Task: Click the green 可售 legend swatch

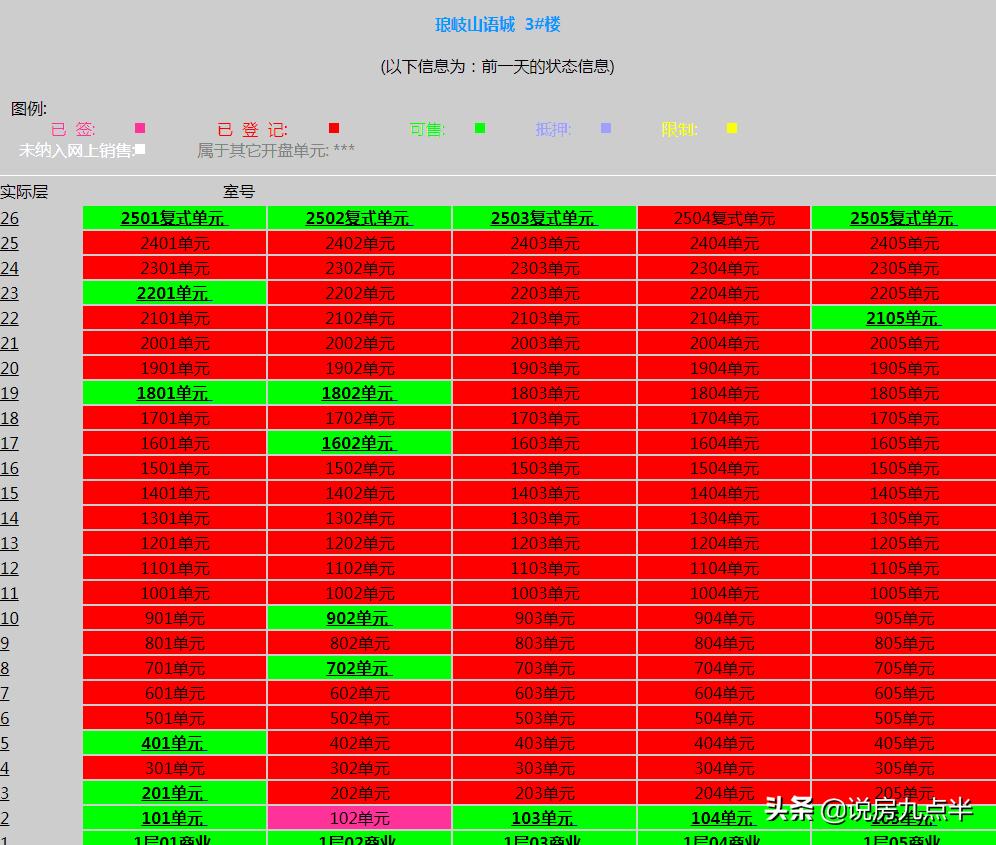Action: (x=480, y=128)
